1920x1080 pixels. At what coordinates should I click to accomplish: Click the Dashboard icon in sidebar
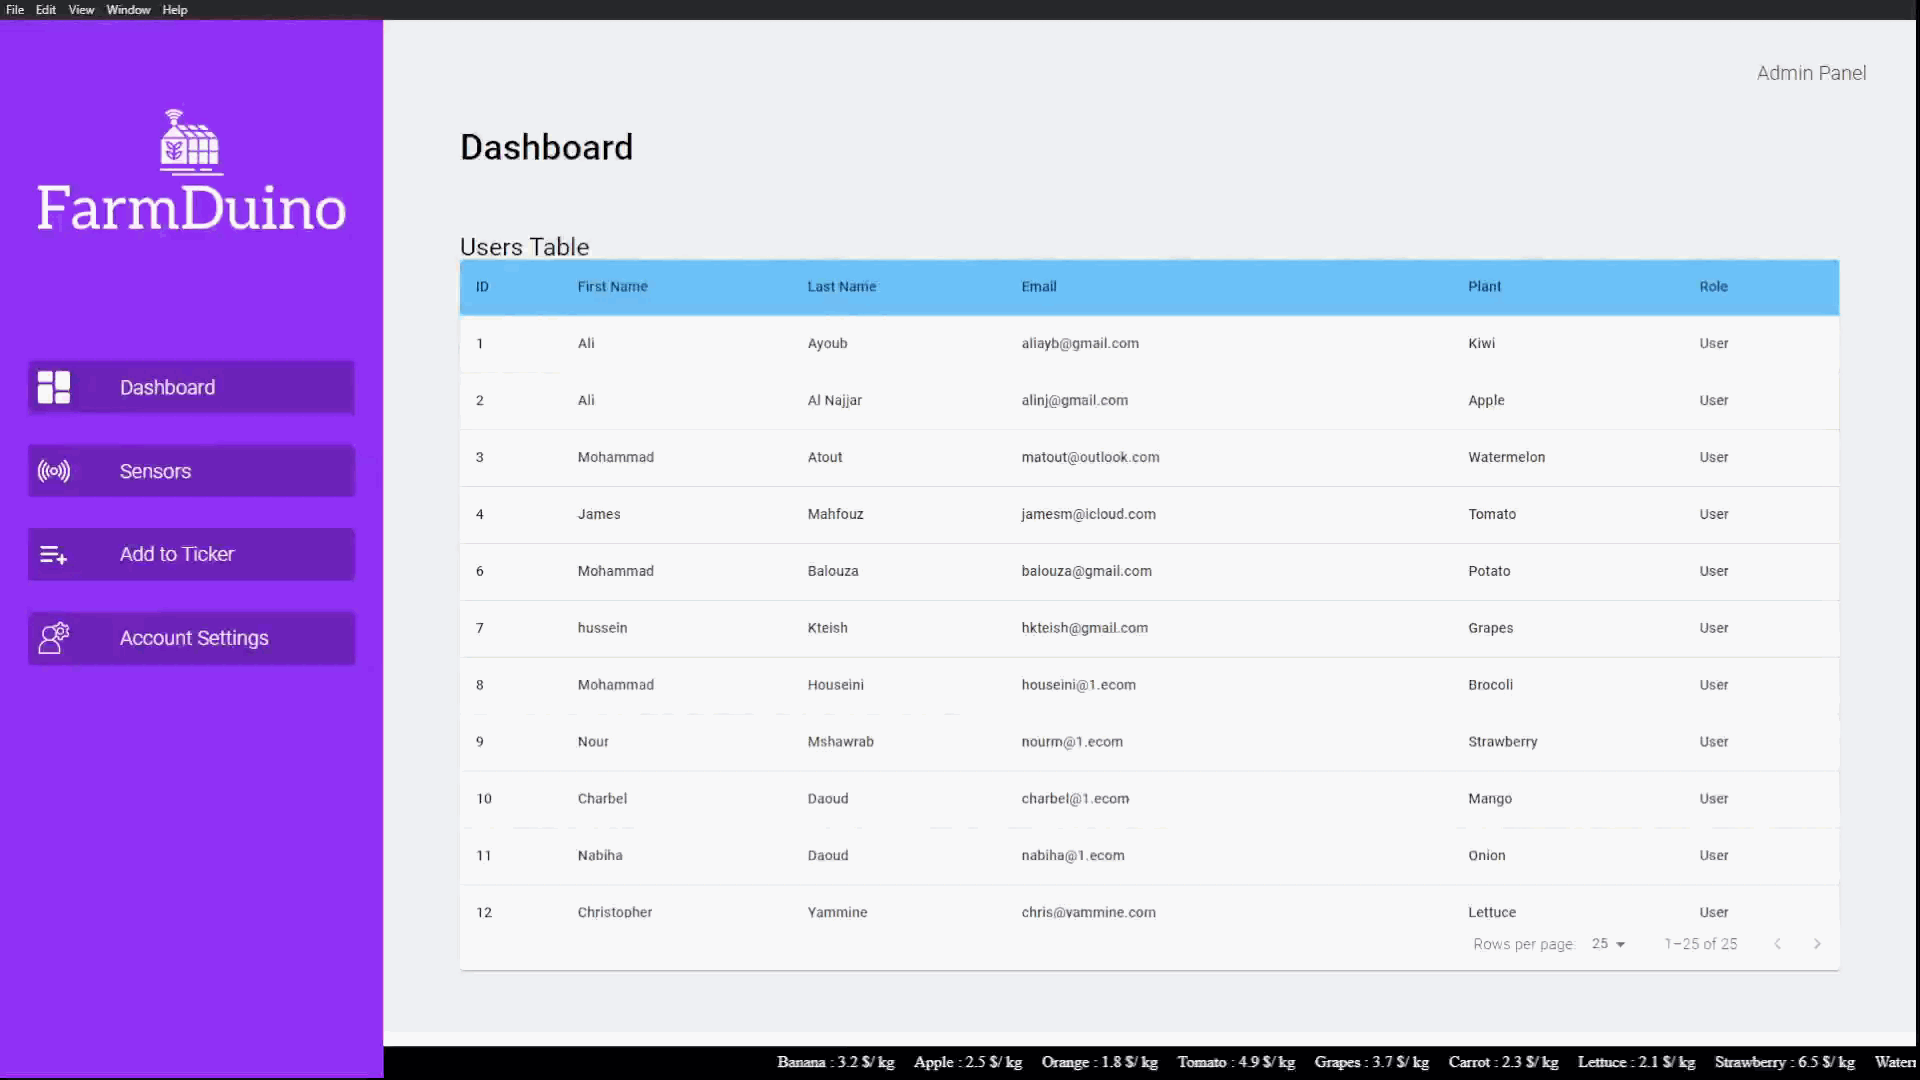coord(53,386)
